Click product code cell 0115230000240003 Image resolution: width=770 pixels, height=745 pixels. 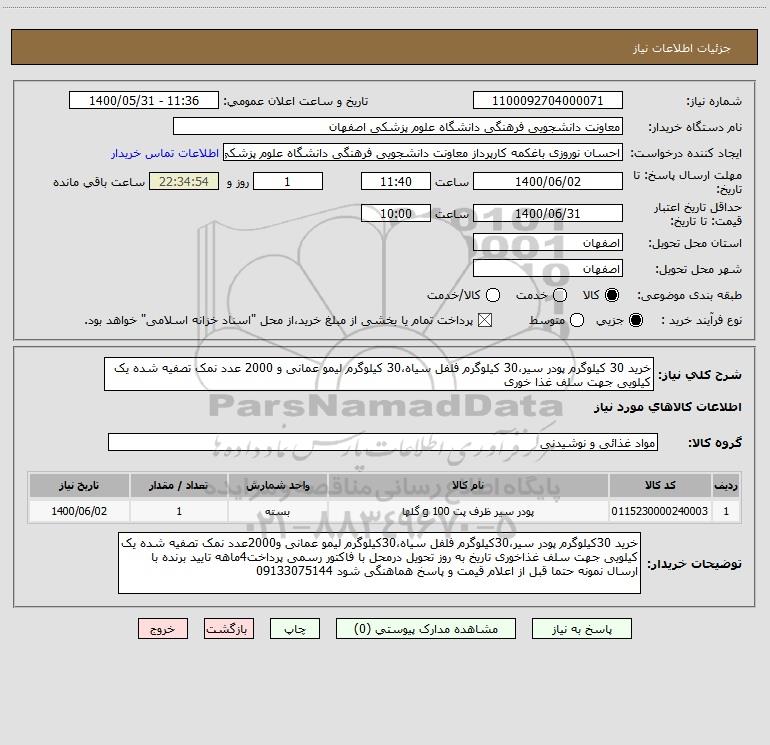660,511
